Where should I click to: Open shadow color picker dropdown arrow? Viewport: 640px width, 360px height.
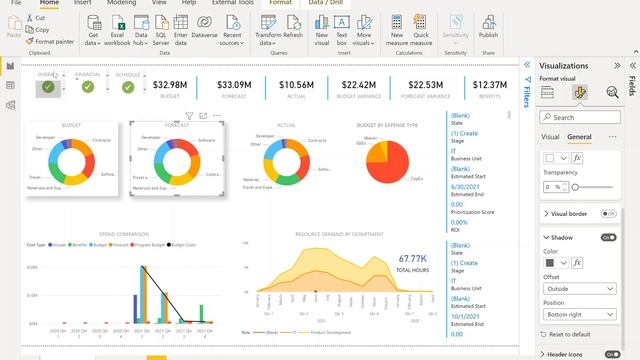click(x=563, y=263)
